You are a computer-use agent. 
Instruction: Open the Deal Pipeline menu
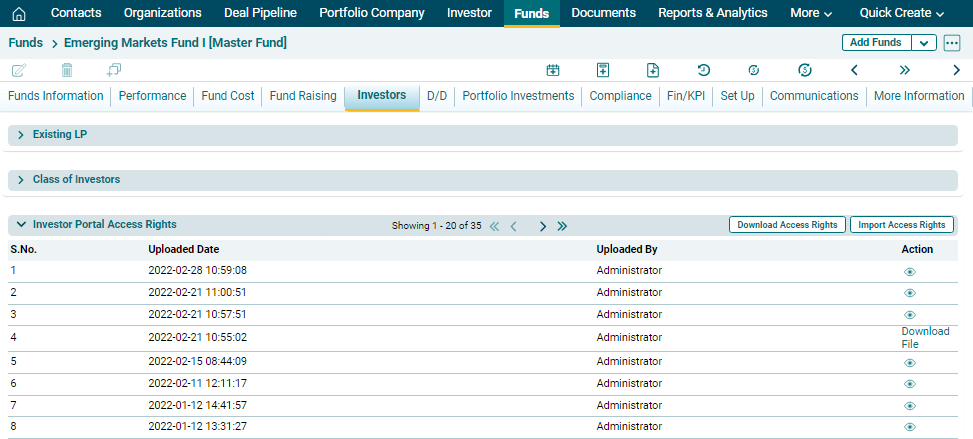click(x=260, y=13)
